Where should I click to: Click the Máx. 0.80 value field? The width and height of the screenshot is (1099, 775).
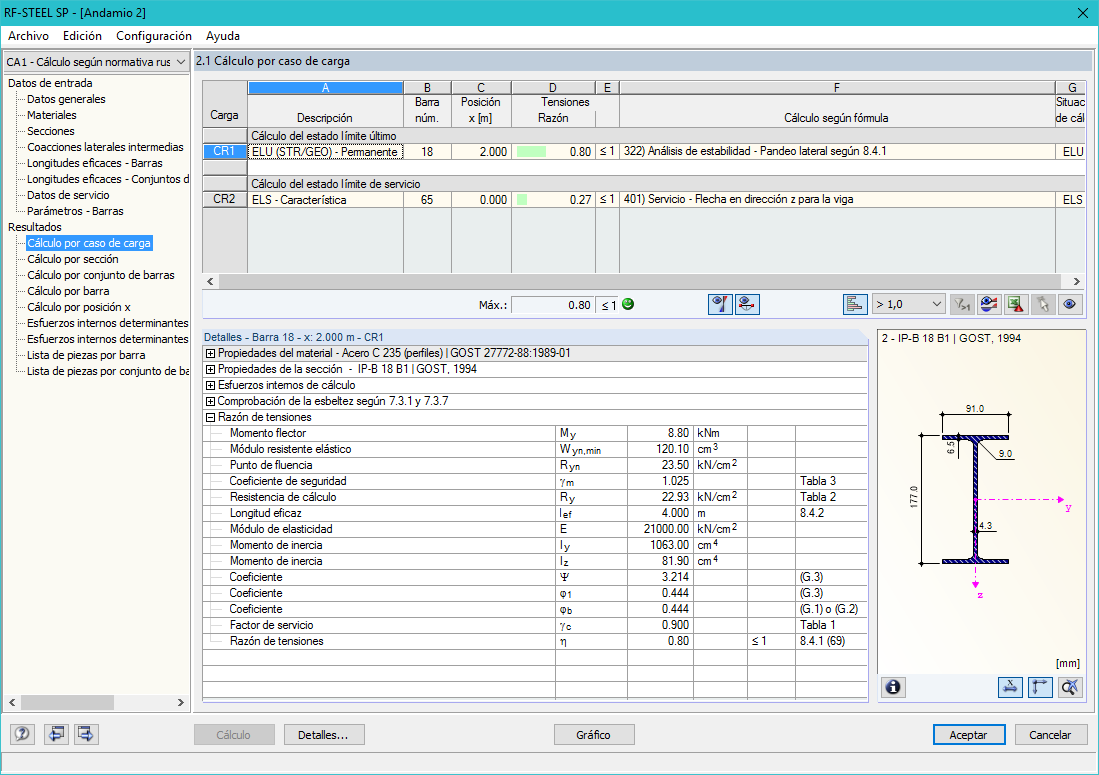click(x=553, y=305)
